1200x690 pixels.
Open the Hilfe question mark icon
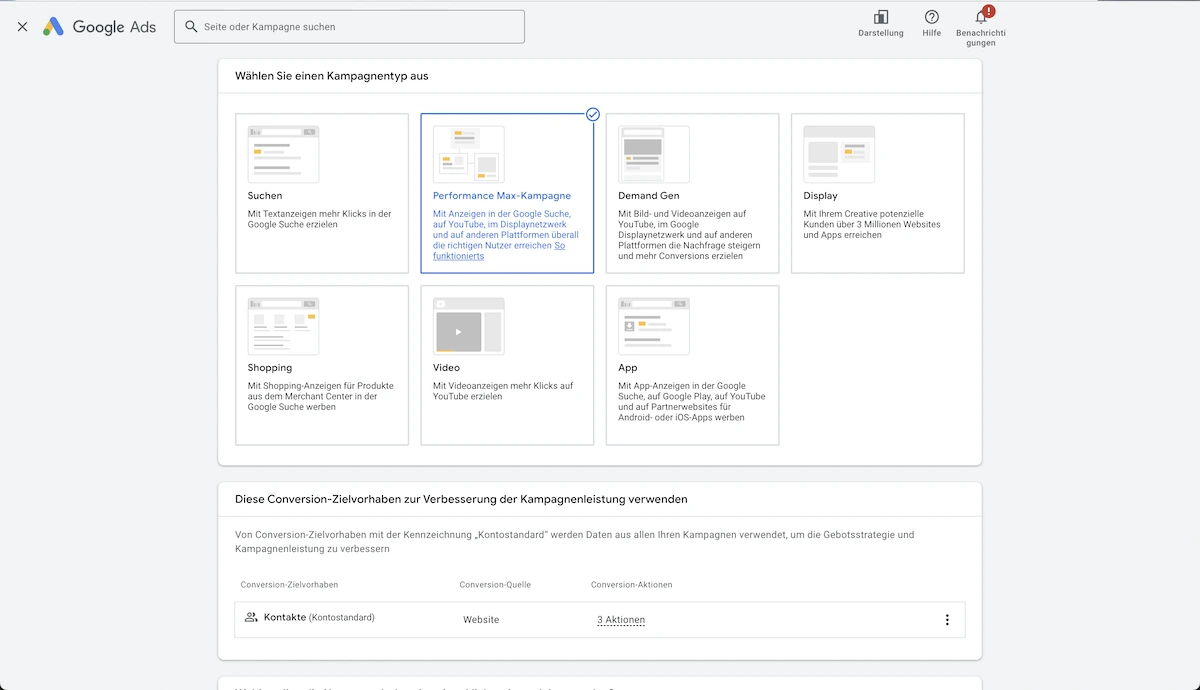(932, 17)
